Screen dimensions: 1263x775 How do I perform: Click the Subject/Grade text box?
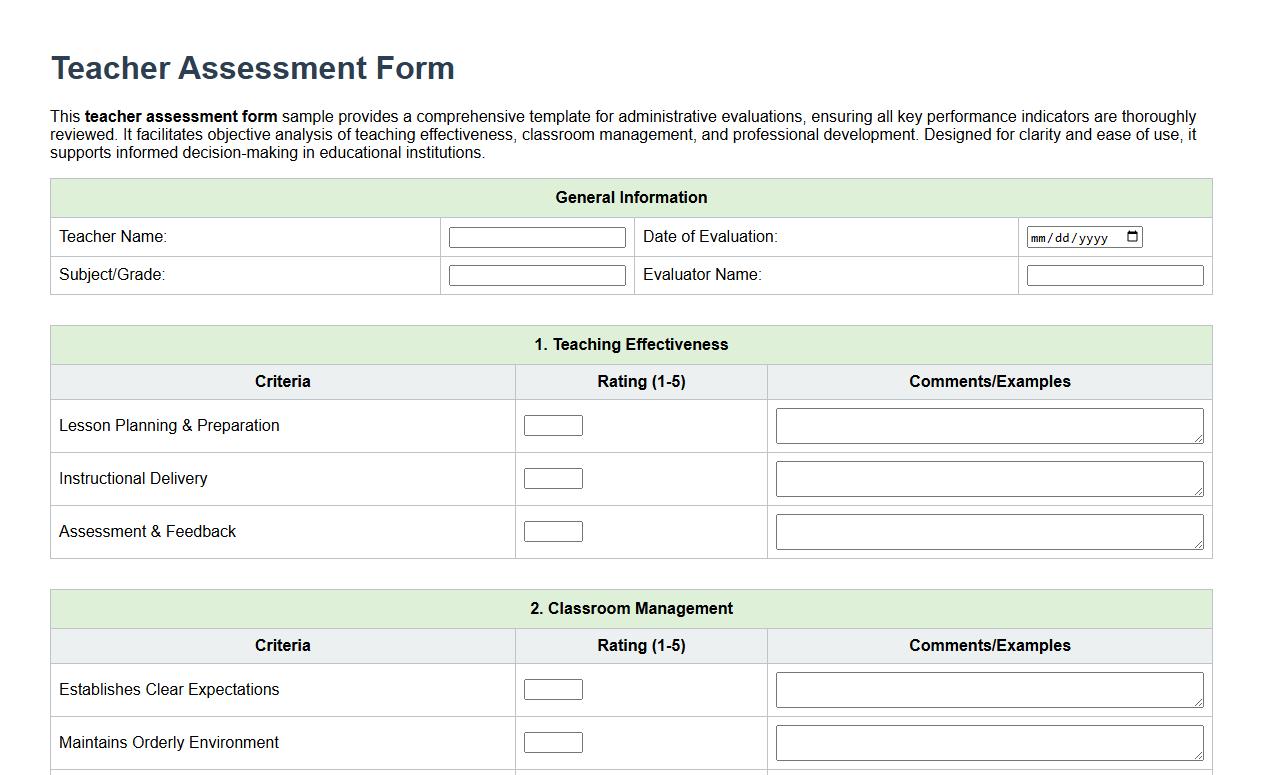537,274
